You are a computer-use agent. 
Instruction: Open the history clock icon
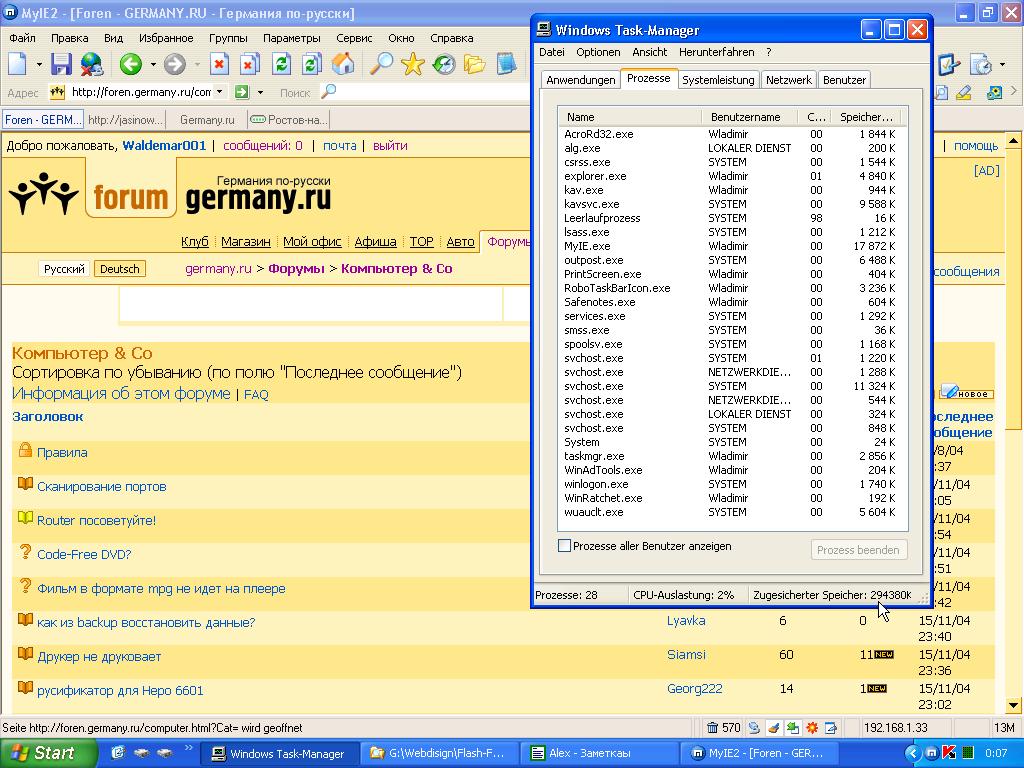(x=443, y=64)
